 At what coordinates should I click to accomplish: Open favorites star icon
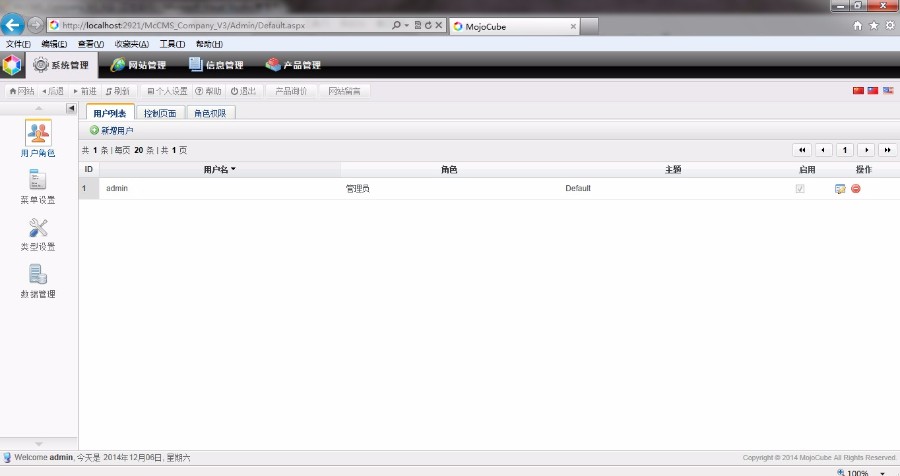click(874, 25)
